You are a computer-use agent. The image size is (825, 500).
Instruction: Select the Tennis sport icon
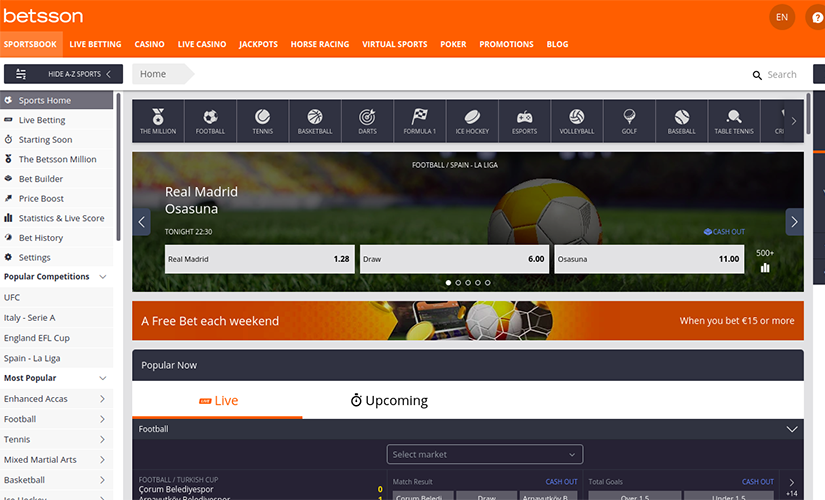[x=263, y=121]
